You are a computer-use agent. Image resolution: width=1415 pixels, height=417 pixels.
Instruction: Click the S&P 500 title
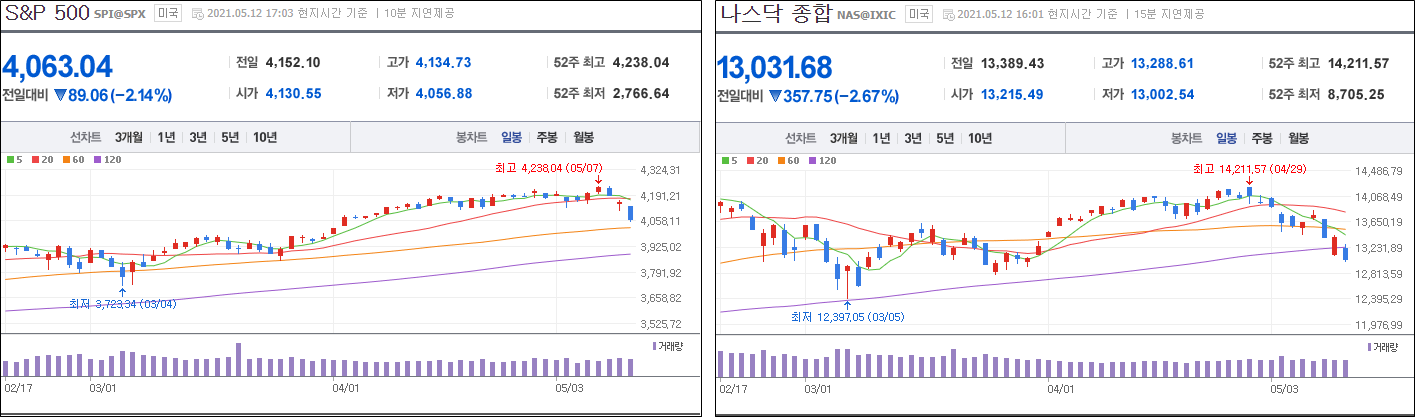click(x=46, y=14)
